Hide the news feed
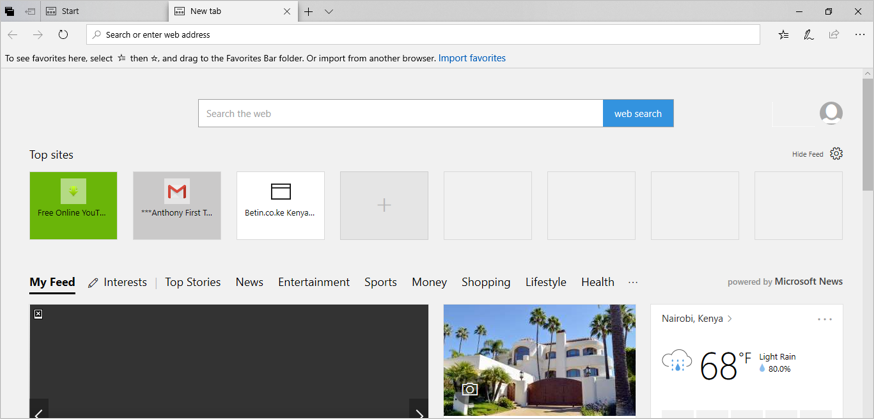This screenshot has width=874, height=419. pos(807,154)
